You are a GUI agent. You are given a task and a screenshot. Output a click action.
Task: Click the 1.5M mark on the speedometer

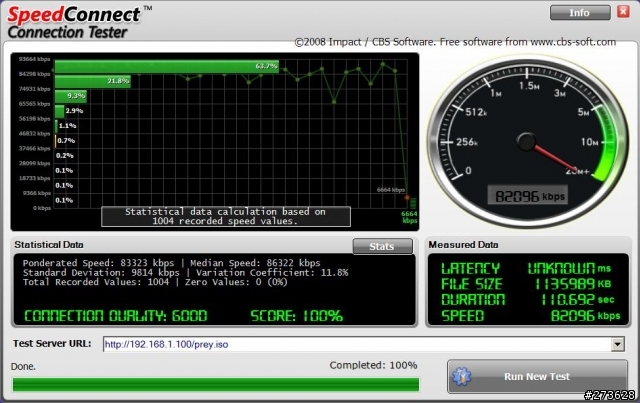529,86
